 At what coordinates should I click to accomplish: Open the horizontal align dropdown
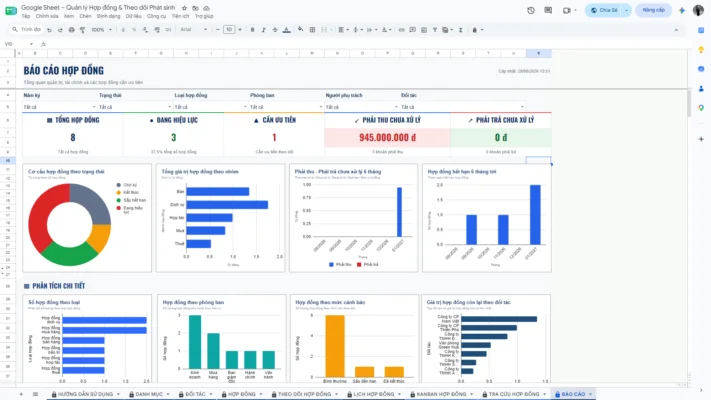pos(343,30)
